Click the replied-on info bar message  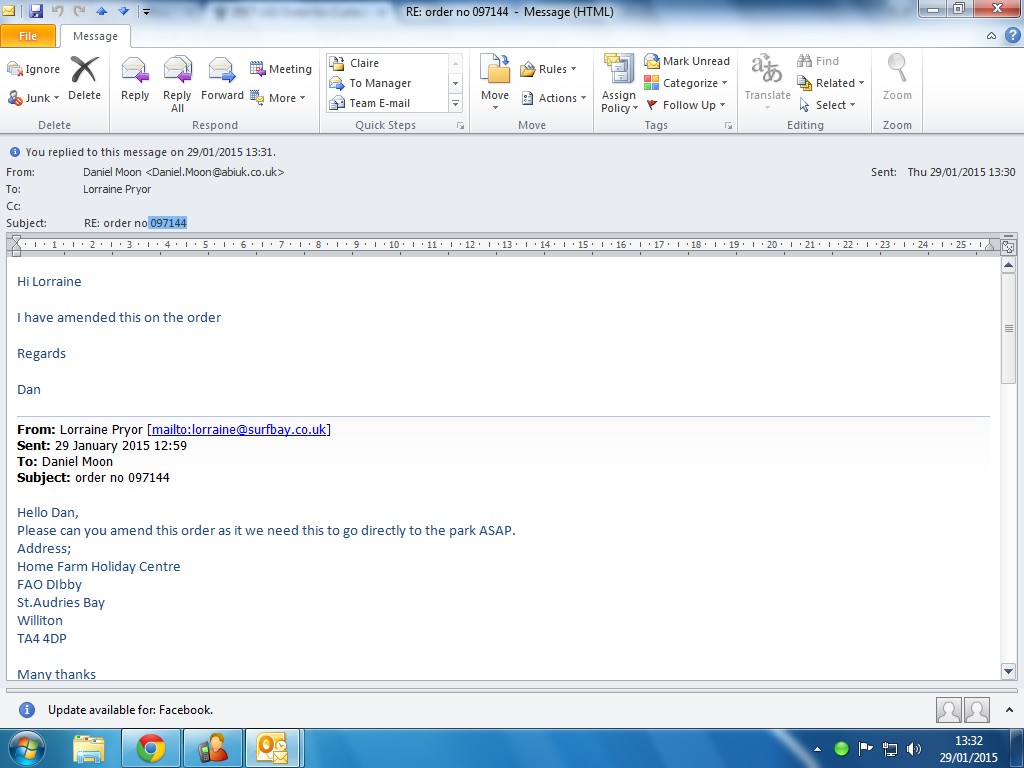coord(150,152)
